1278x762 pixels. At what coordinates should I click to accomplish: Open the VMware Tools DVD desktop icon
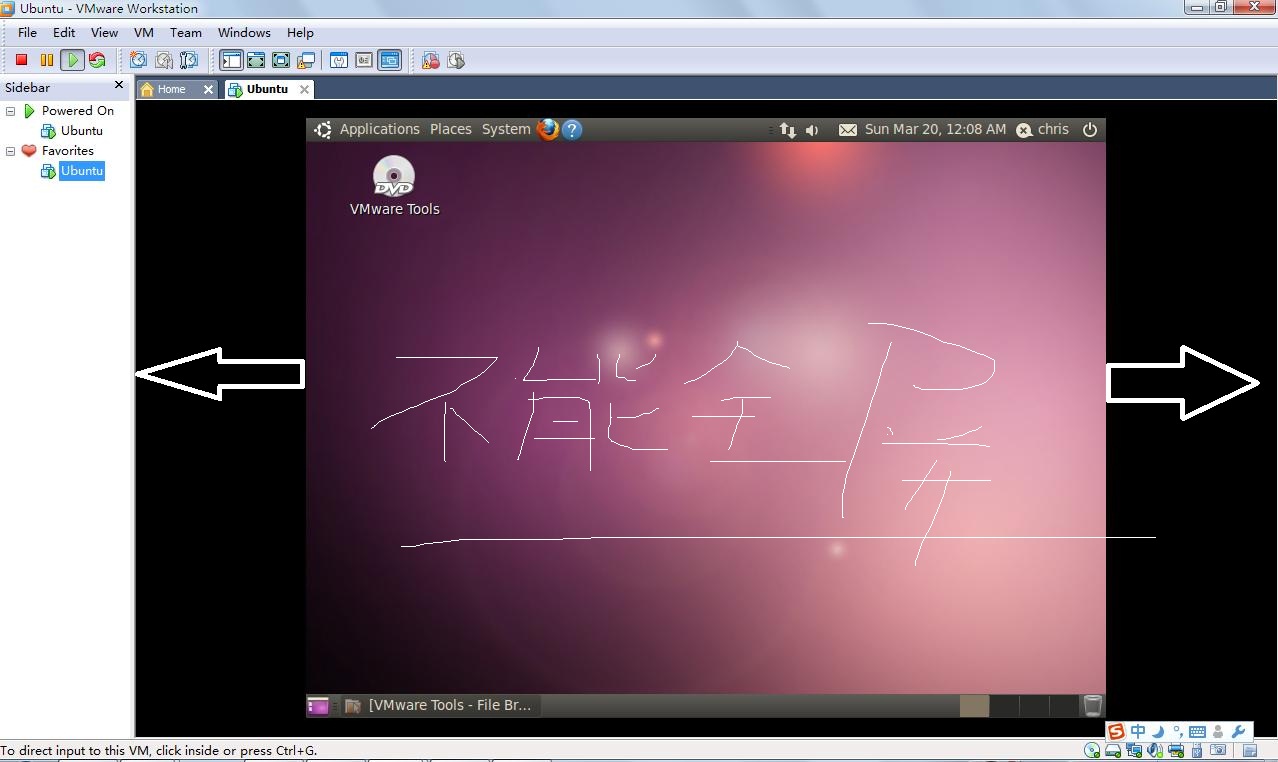point(394,186)
